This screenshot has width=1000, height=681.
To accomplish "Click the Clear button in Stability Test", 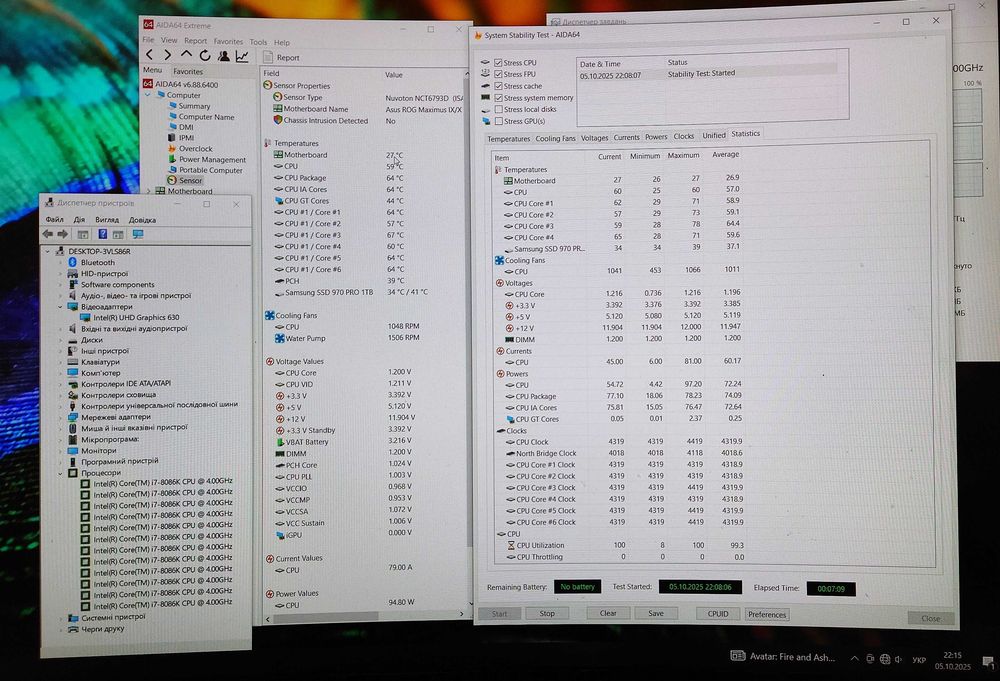I will point(608,613).
